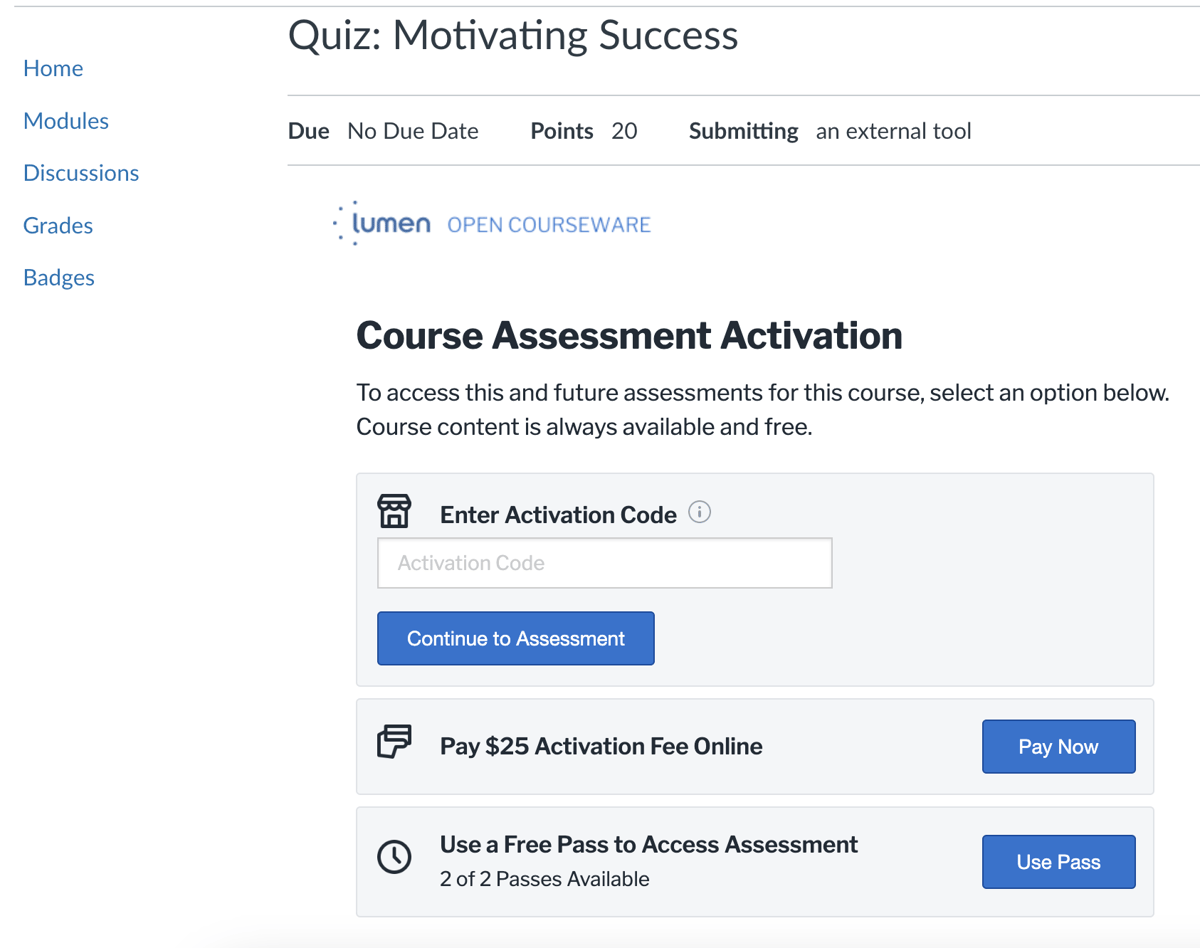Click the Course Assessment Activation heading
This screenshot has width=1200, height=948.
point(629,335)
